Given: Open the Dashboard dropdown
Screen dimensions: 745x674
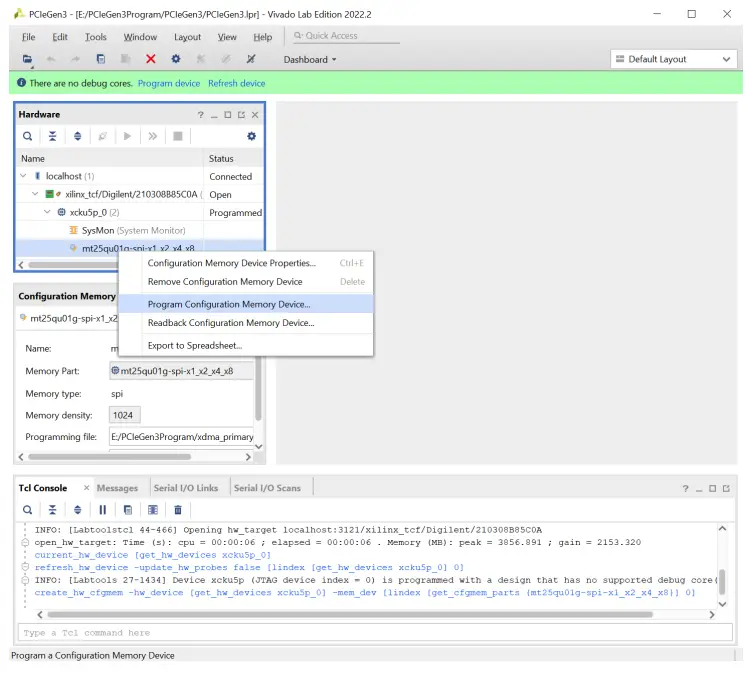Looking at the screenshot, I should pyautogui.click(x=310, y=60).
